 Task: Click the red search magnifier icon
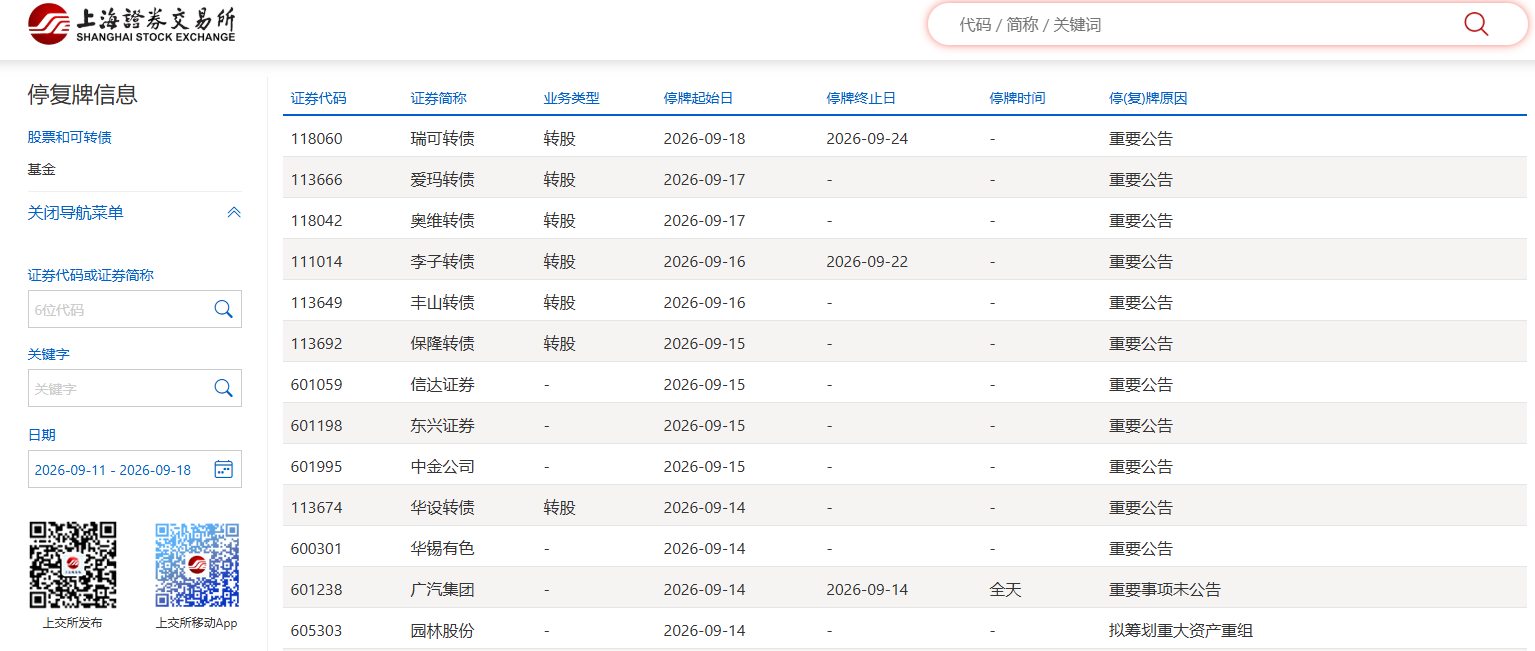coord(1476,24)
